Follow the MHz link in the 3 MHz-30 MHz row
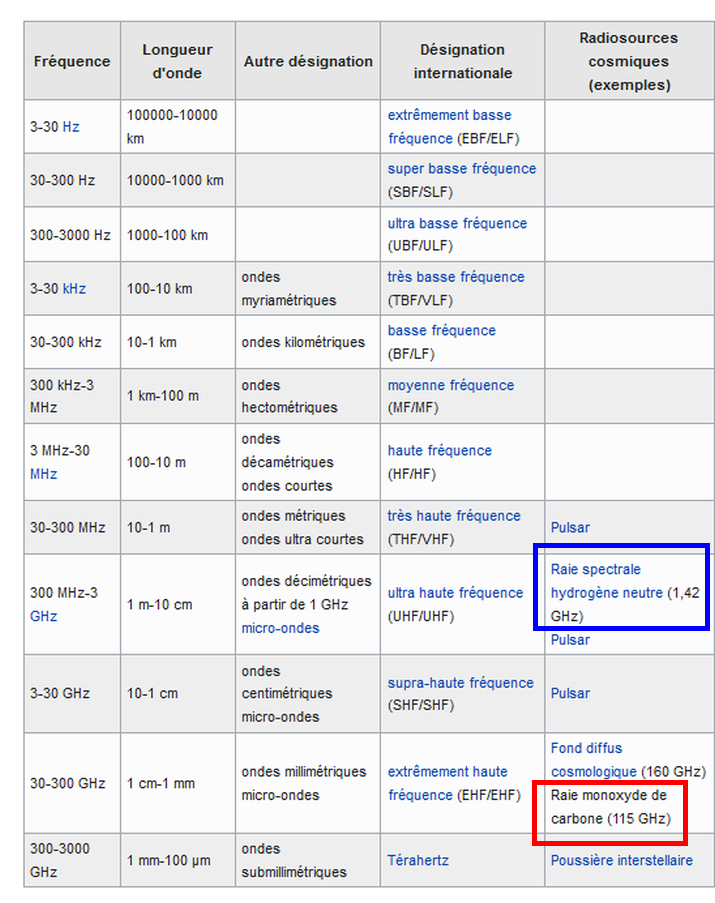The height and width of the screenshot is (903, 715). pyautogui.click(x=44, y=474)
